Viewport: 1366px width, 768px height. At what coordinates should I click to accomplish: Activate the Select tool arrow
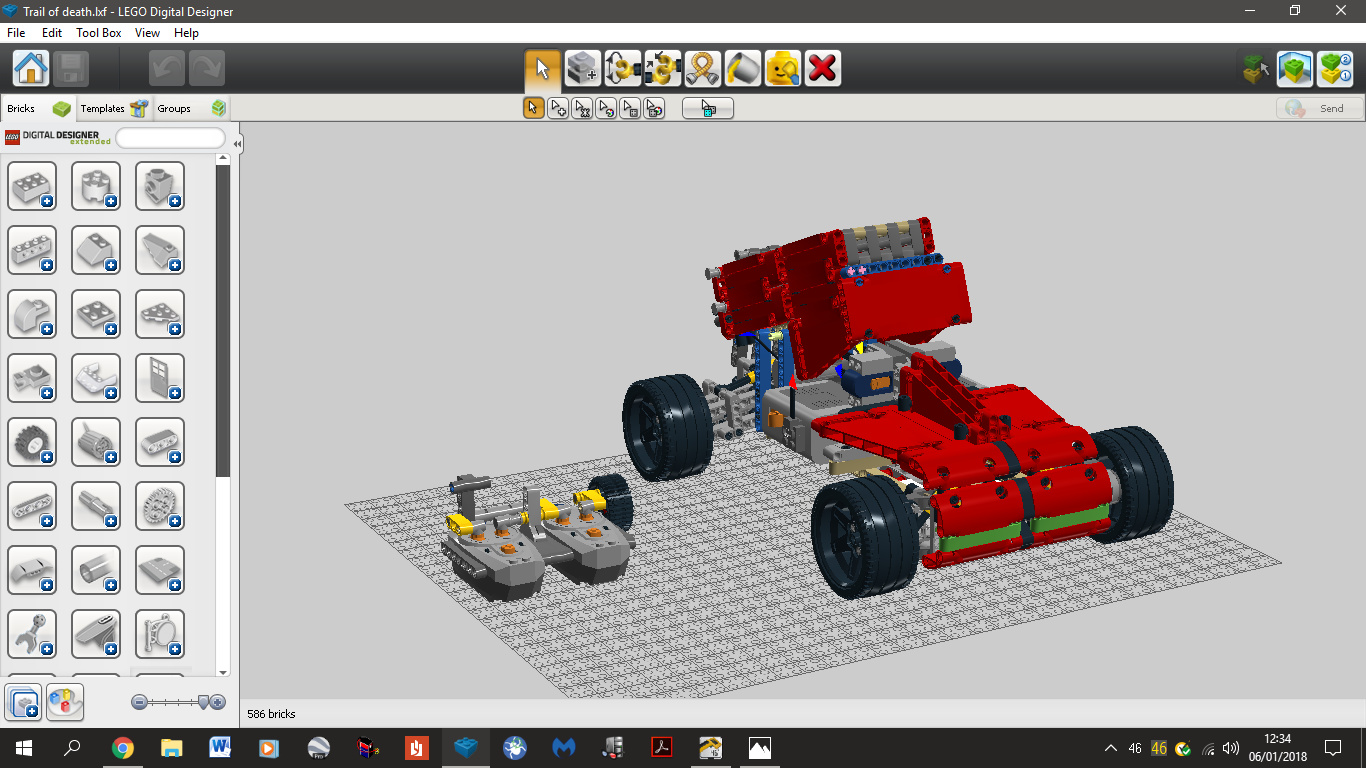pos(543,68)
